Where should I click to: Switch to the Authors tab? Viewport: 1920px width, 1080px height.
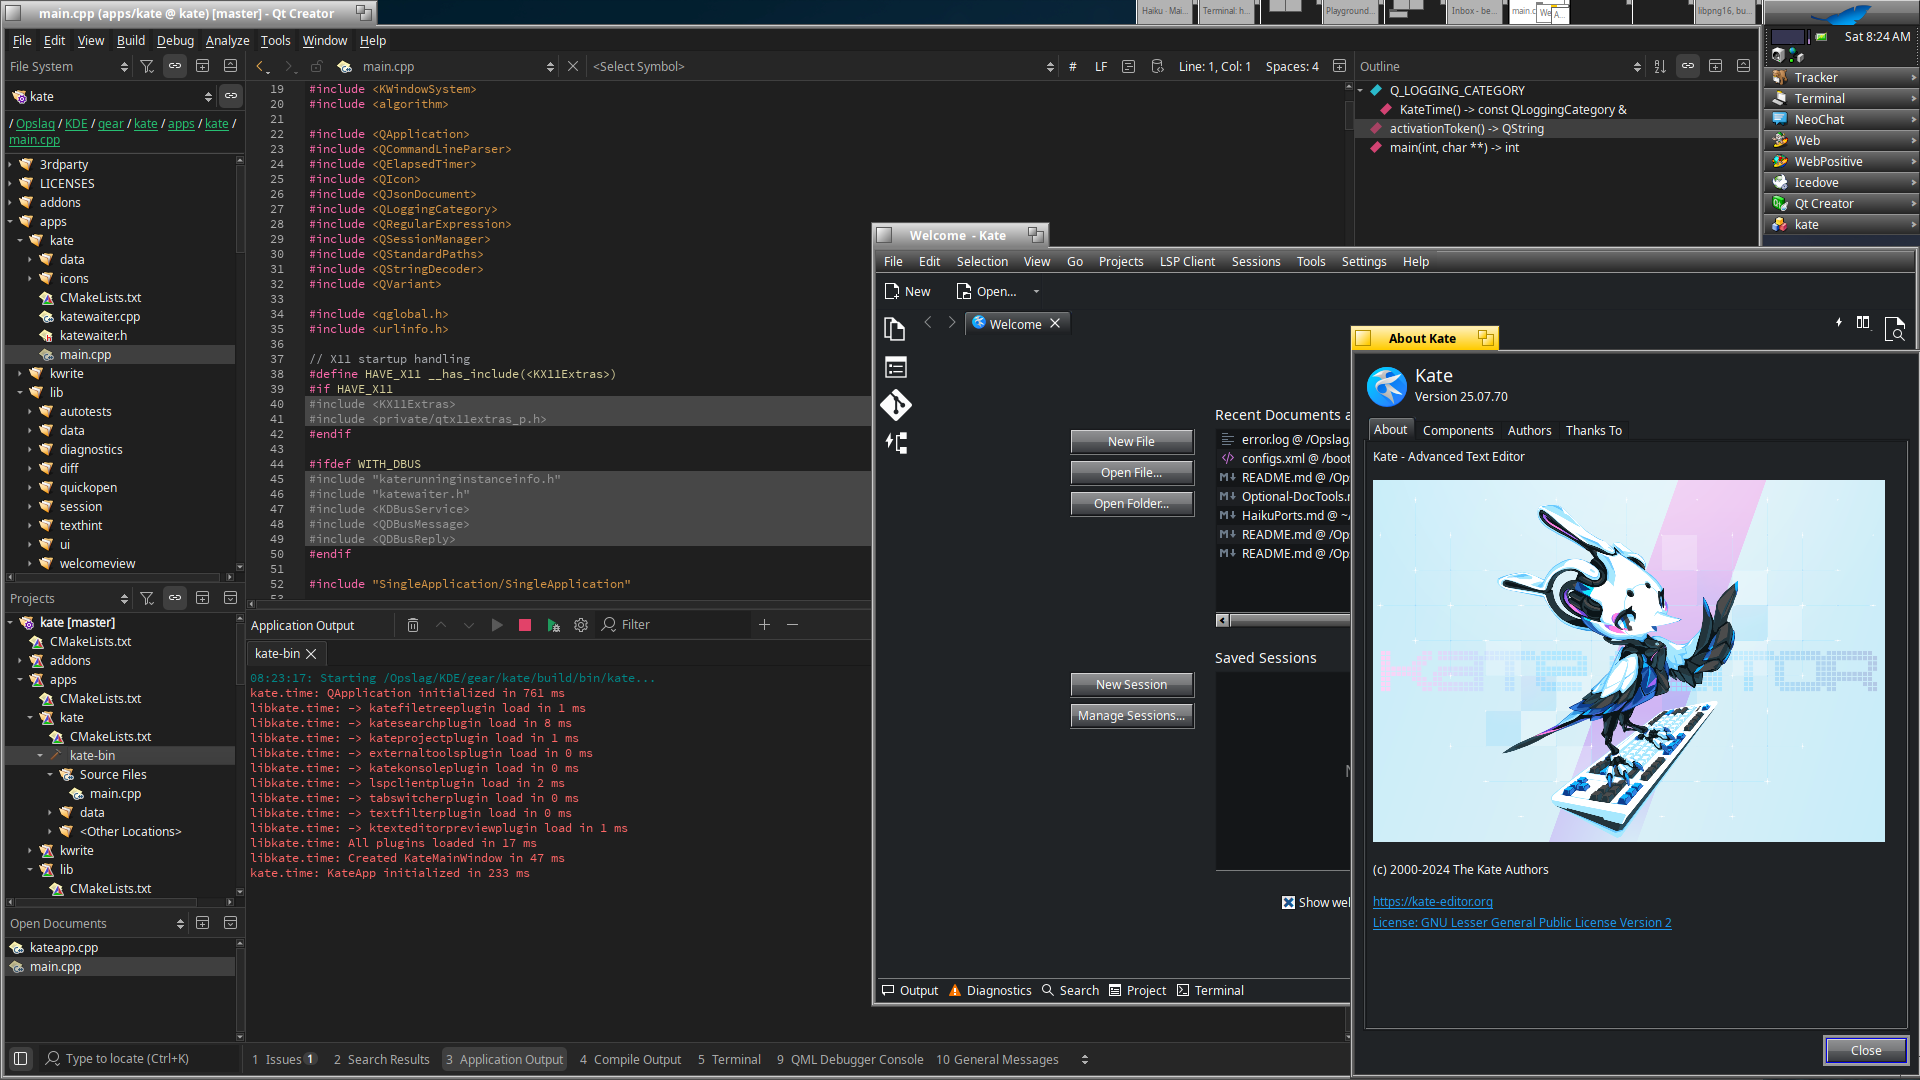(x=1529, y=430)
